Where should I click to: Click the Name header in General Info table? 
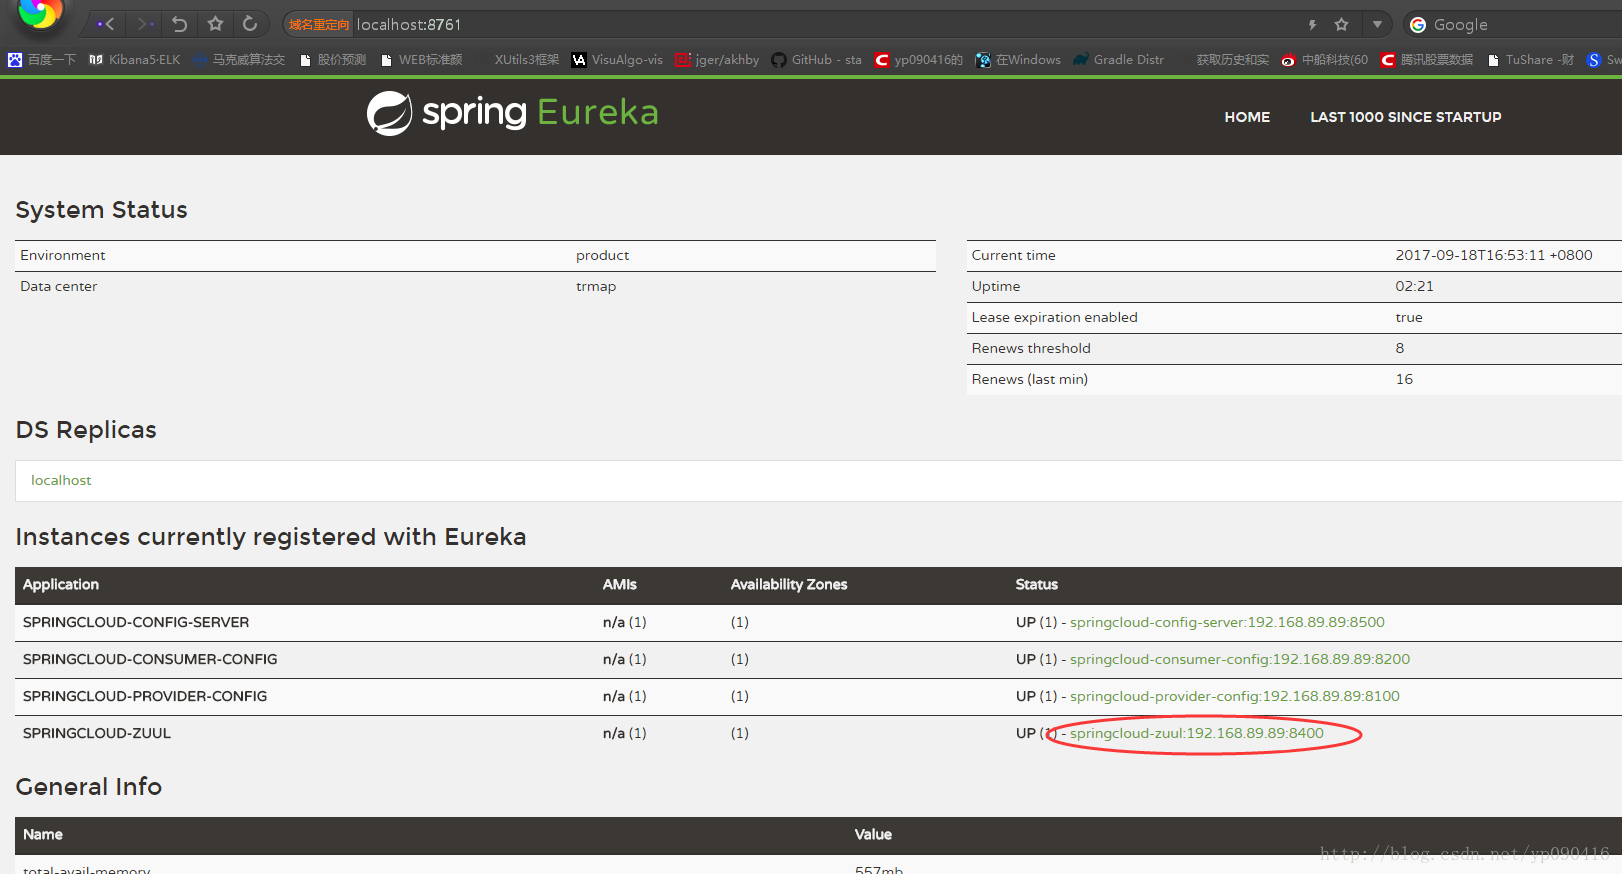click(43, 835)
